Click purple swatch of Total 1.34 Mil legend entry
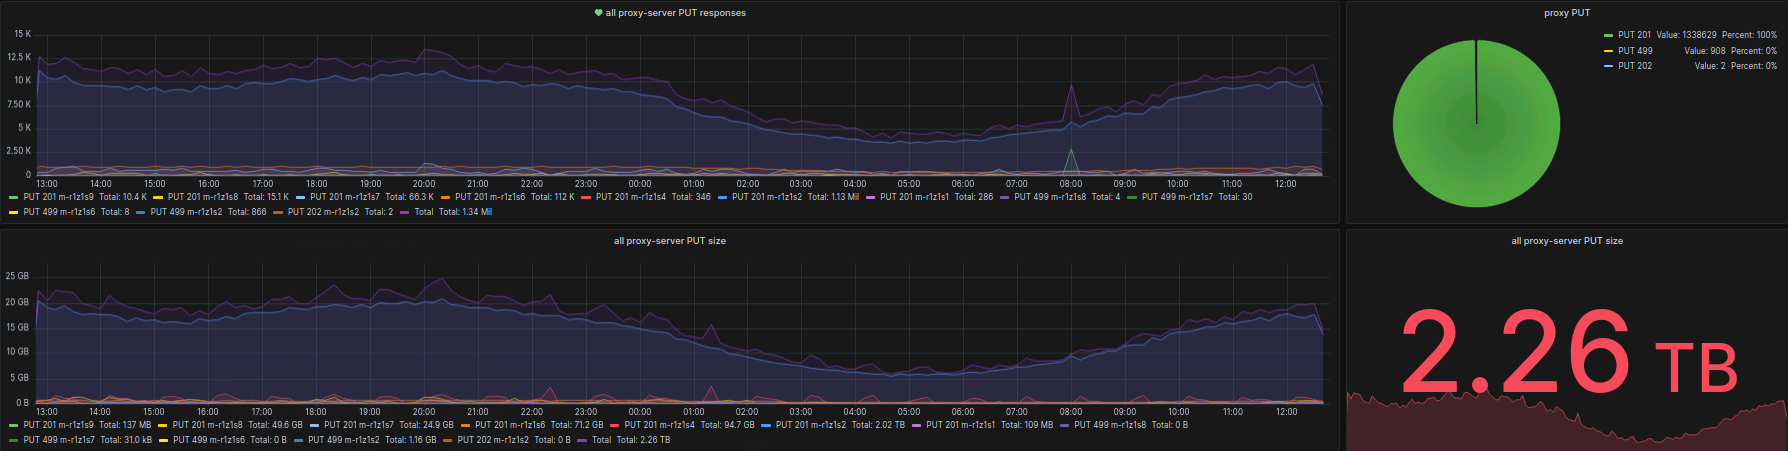 [x=404, y=213]
